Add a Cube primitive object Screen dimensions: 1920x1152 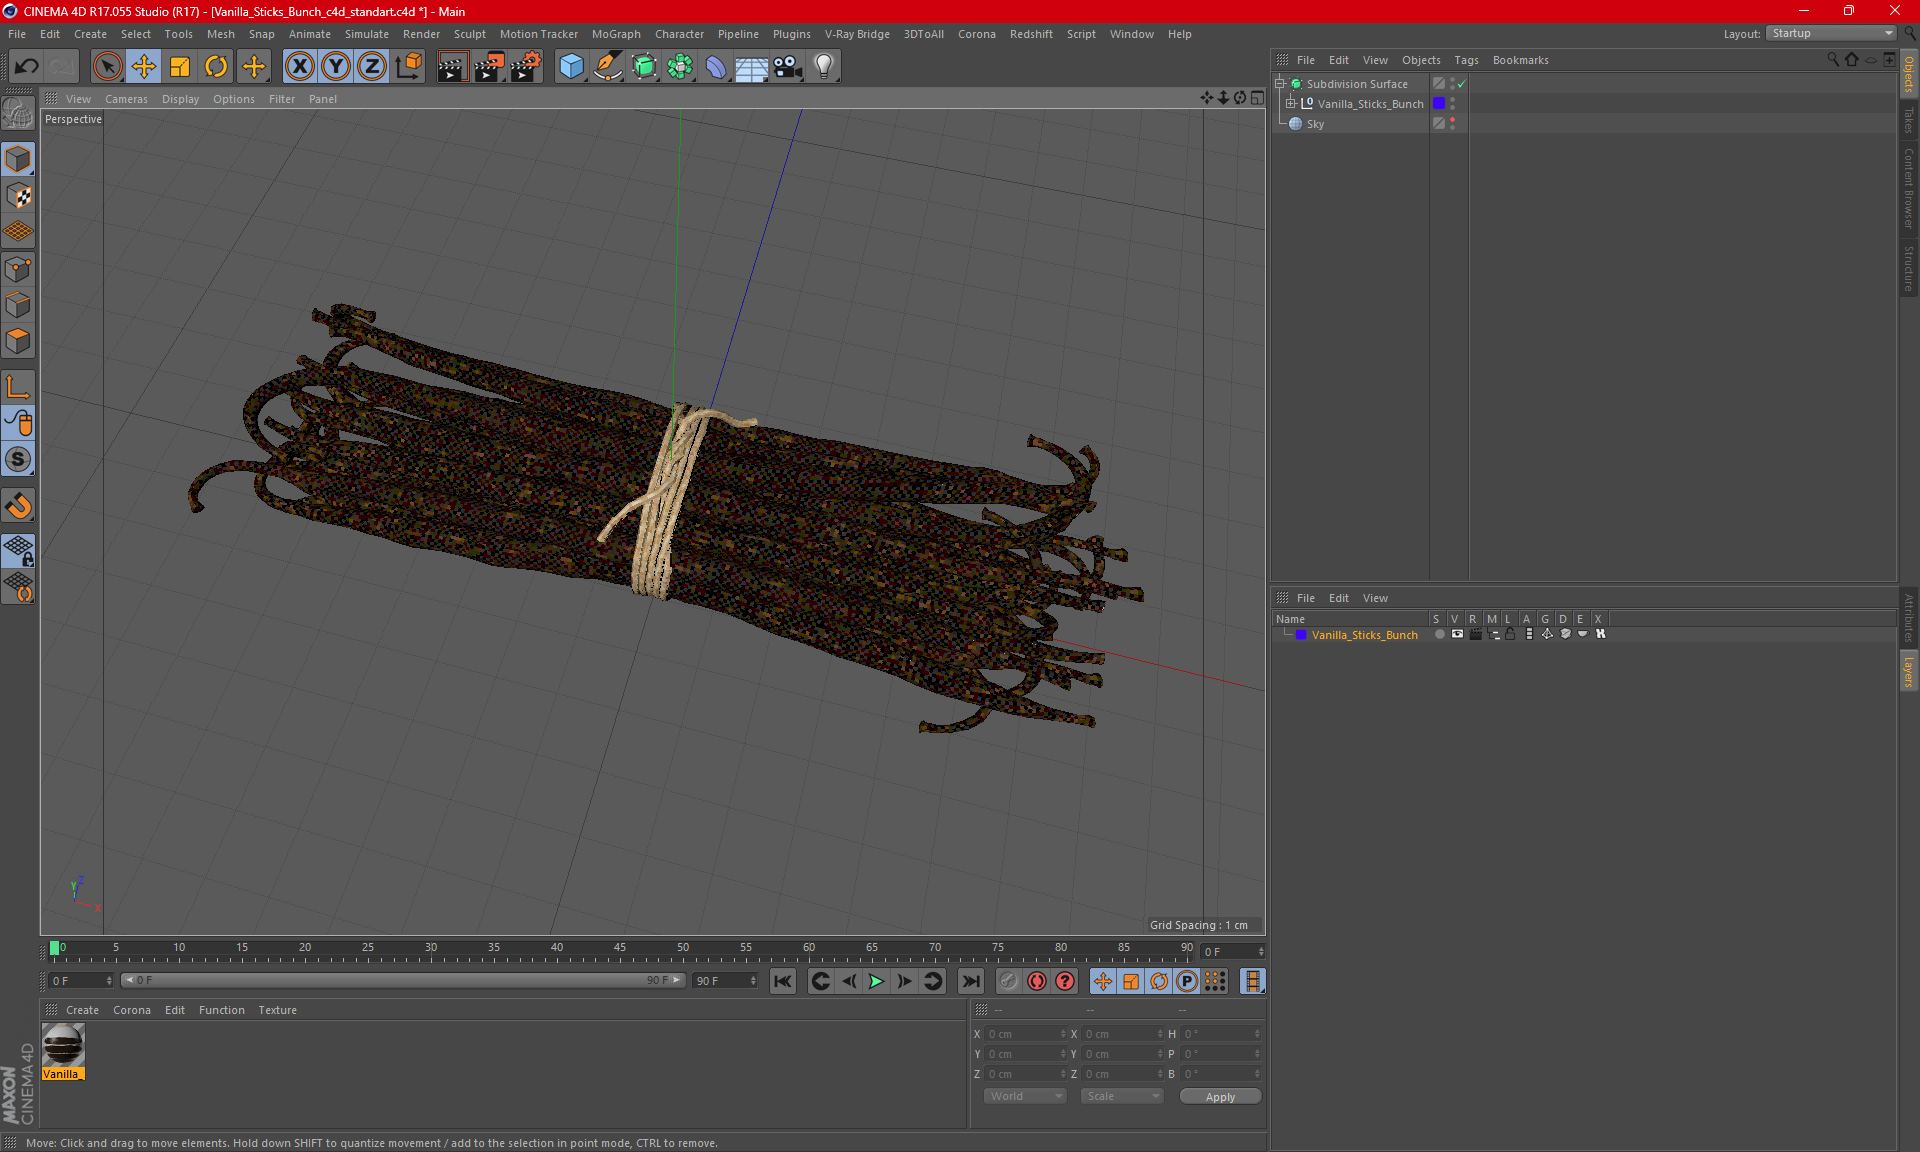tap(571, 67)
